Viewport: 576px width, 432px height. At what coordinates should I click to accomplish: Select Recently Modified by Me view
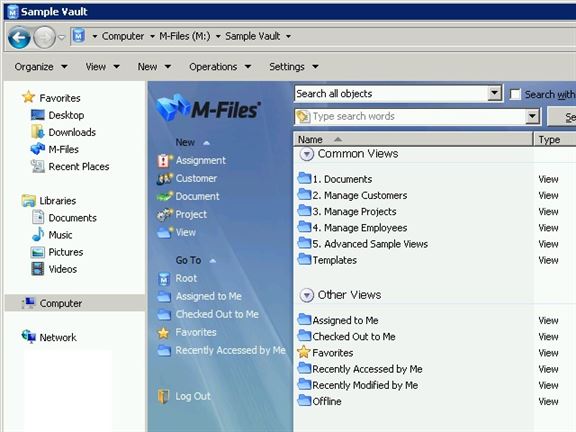[x=358, y=385]
